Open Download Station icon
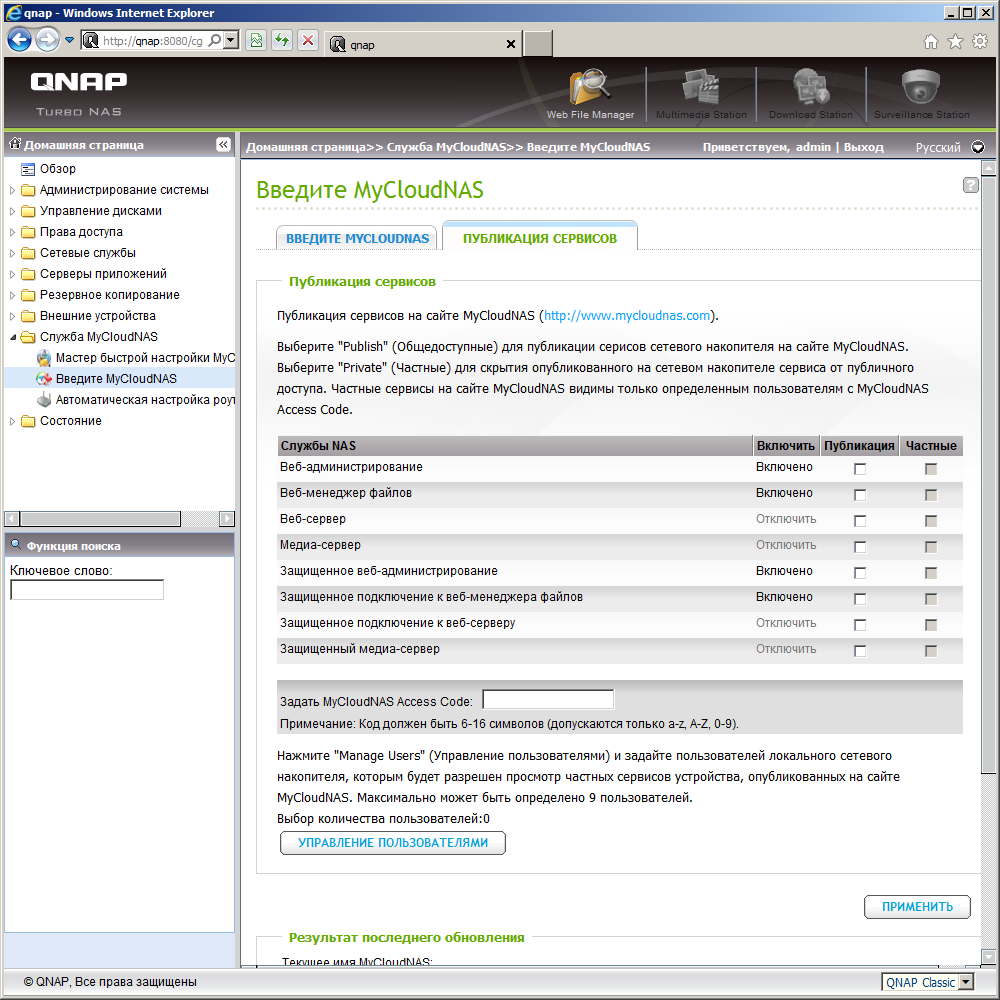 coord(811,87)
